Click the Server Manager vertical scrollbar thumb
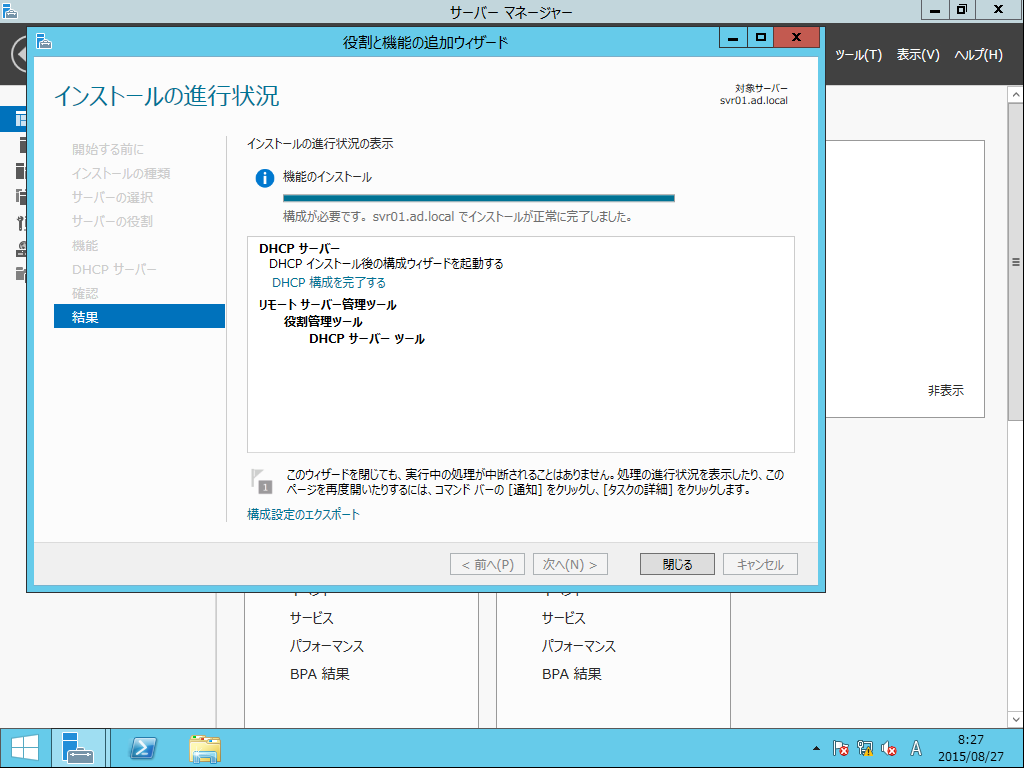1024x768 pixels. coord(1016,263)
